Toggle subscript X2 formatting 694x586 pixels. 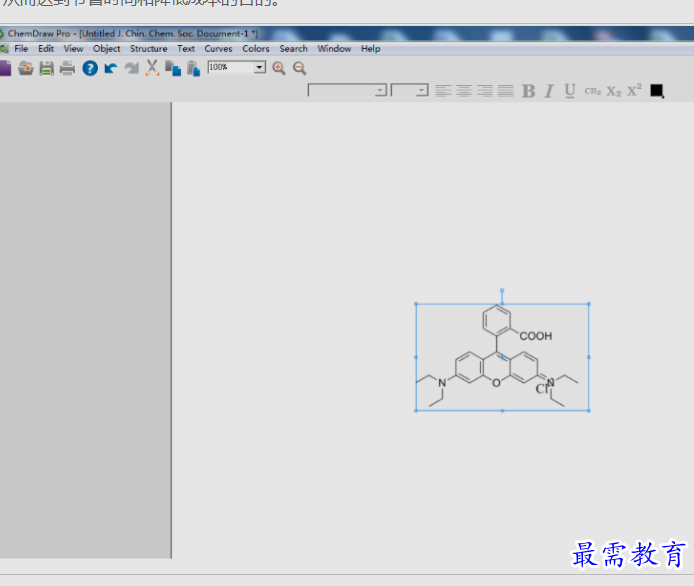(614, 91)
